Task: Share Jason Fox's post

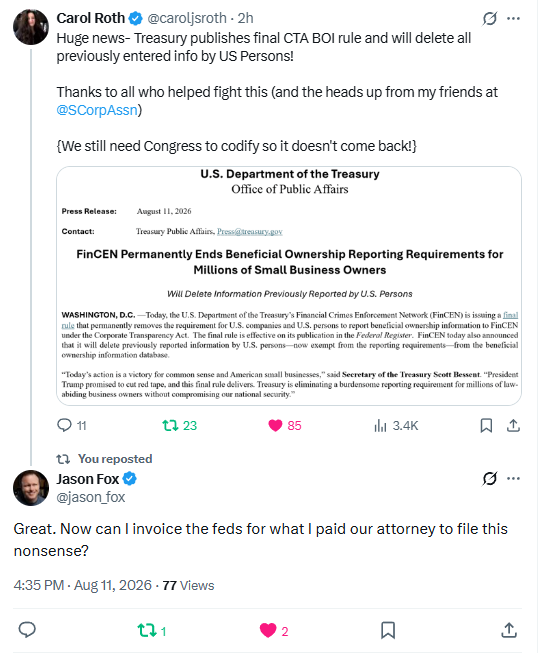Action: pyautogui.click(x=509, y=630)
